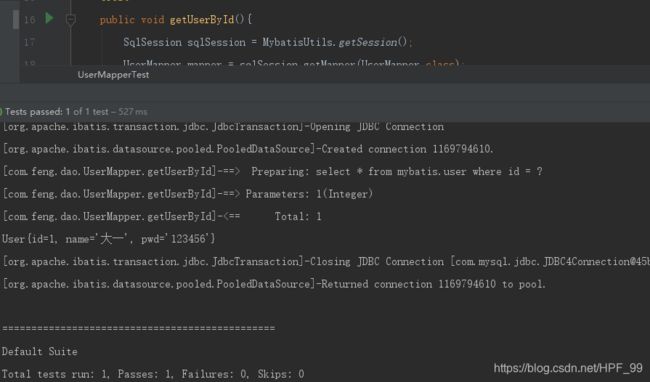650x382 pixels.
Task: Select the UserMapperTest breadcrumb
Action: (x=113, y=75)
